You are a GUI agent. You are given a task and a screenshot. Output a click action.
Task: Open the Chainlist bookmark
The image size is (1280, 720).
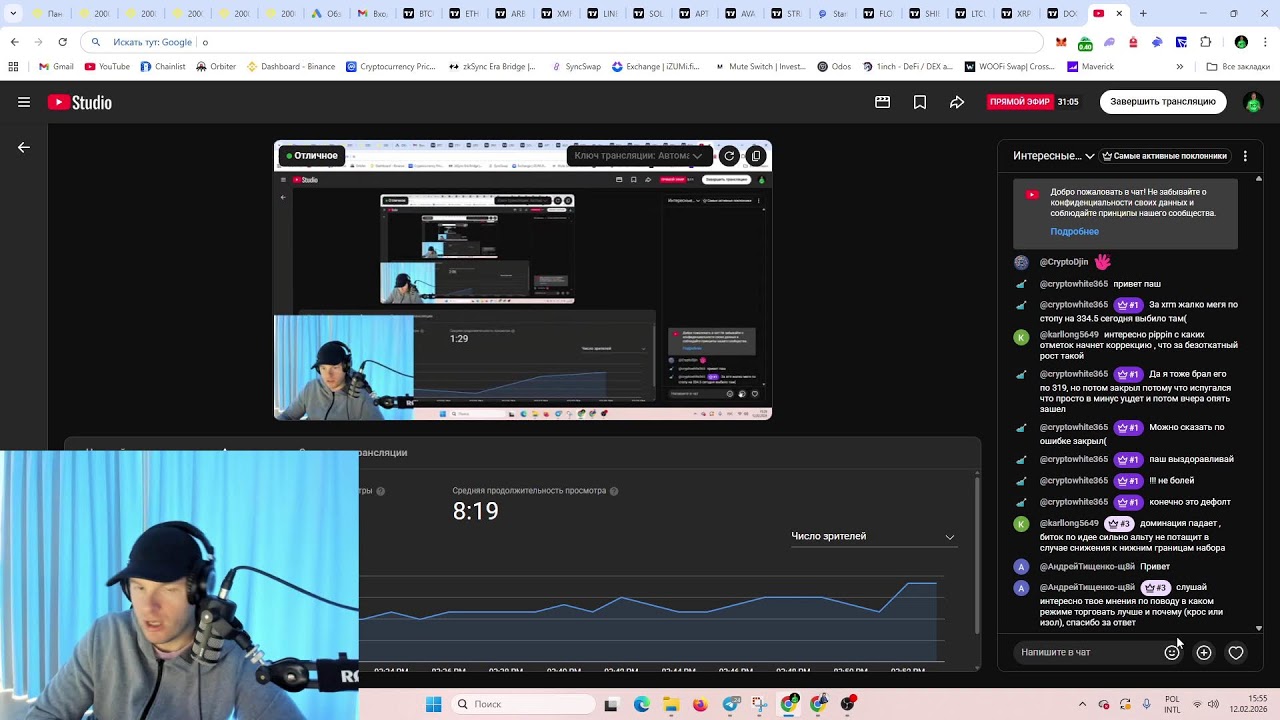pyautogui.click(x=163, y=67)
